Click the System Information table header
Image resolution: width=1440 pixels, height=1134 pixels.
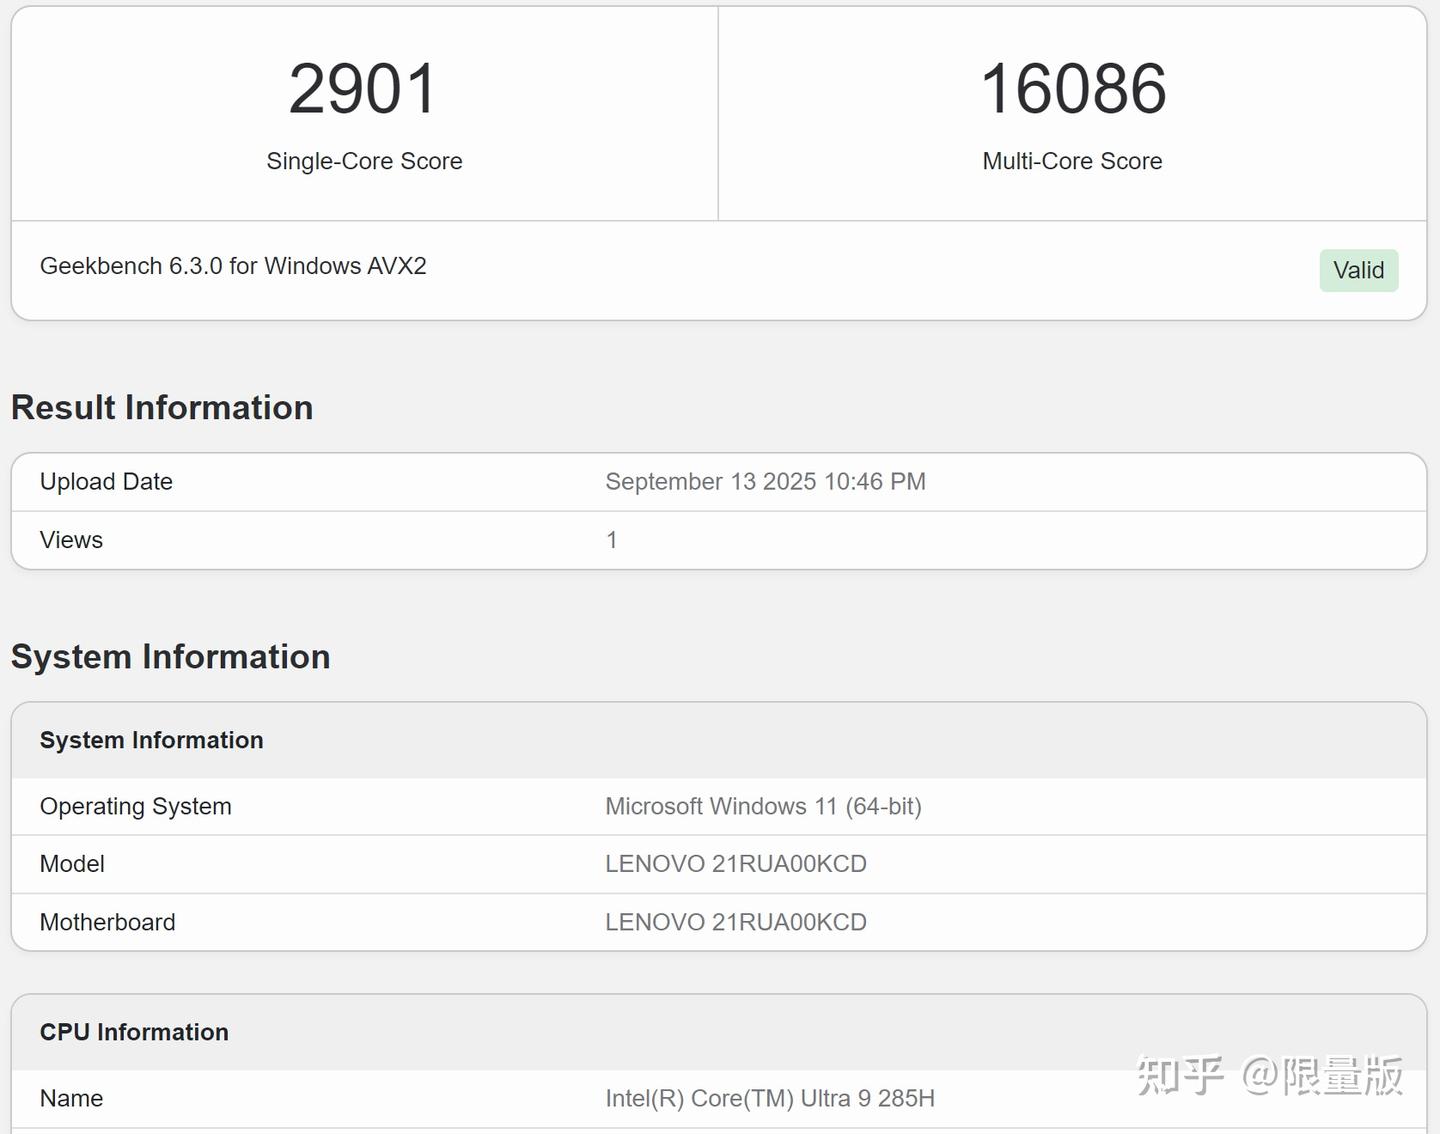(x=152, y=740)
